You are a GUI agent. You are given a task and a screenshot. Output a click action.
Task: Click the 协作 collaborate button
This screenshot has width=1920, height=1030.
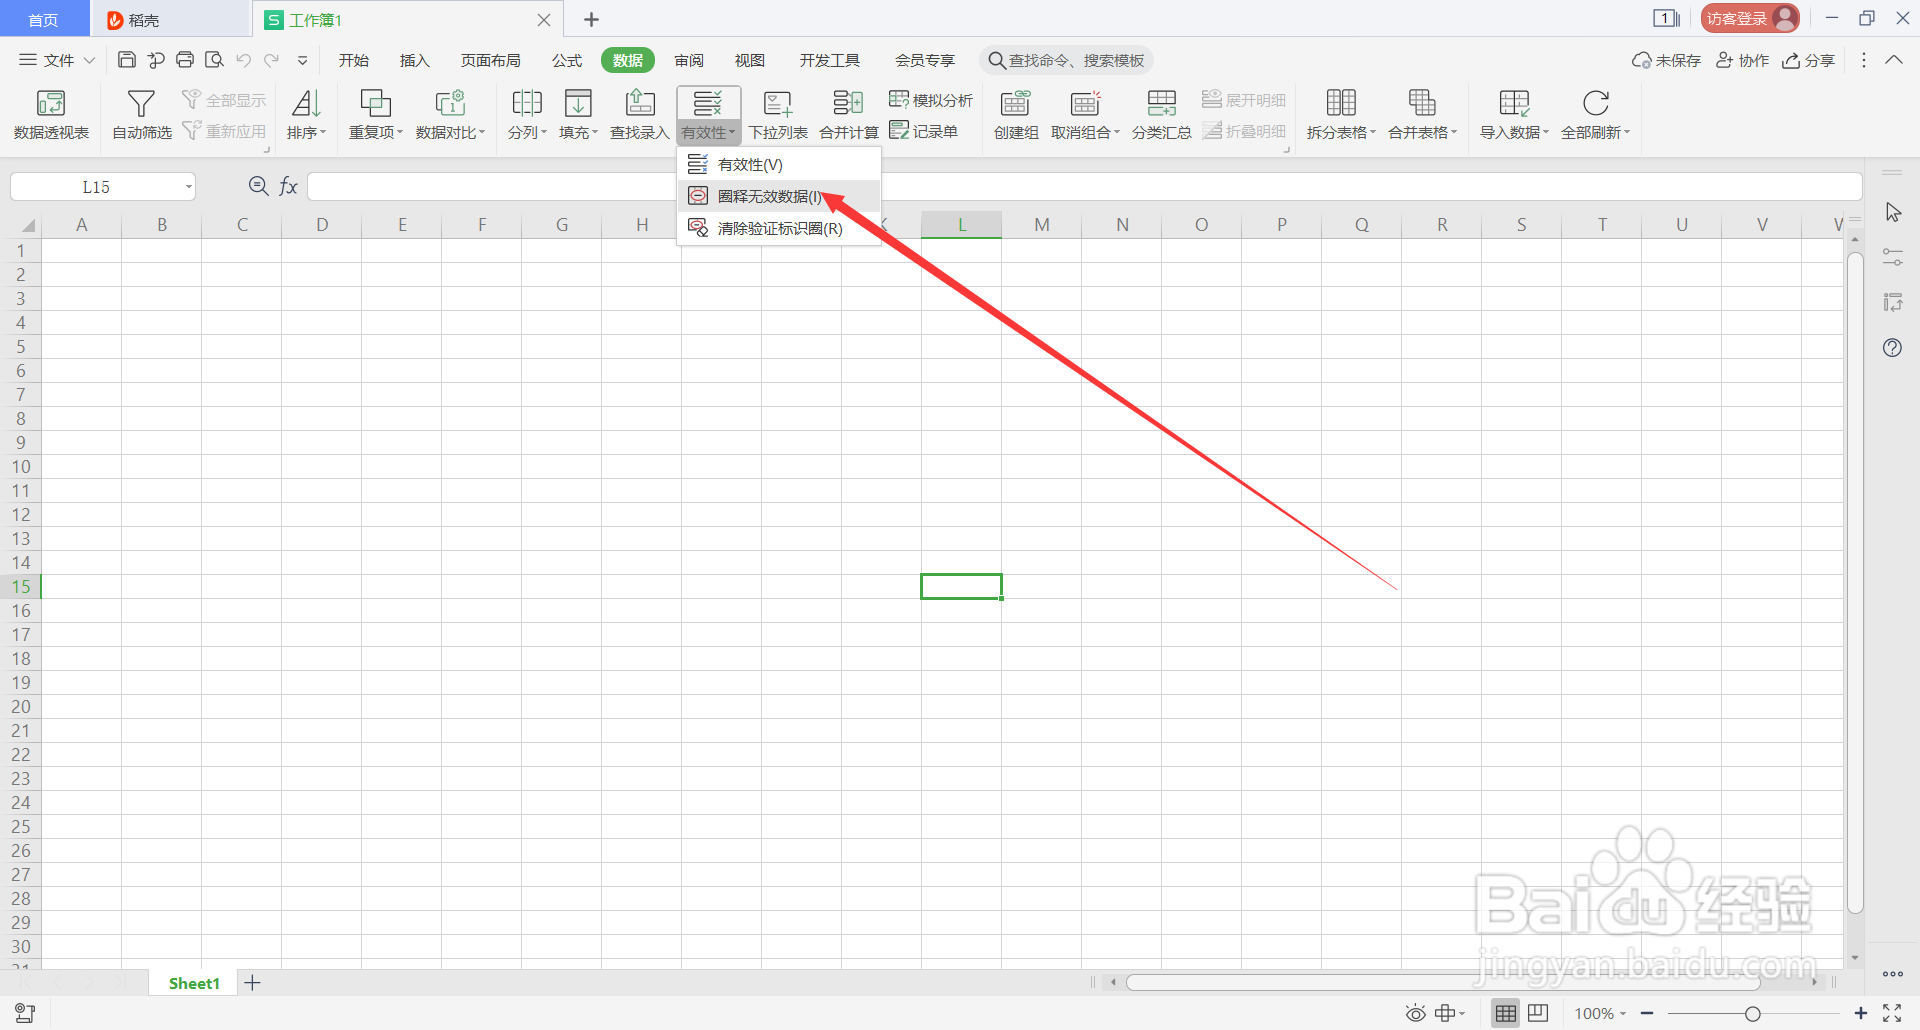pyautogui.click(x=1742, y=60)
